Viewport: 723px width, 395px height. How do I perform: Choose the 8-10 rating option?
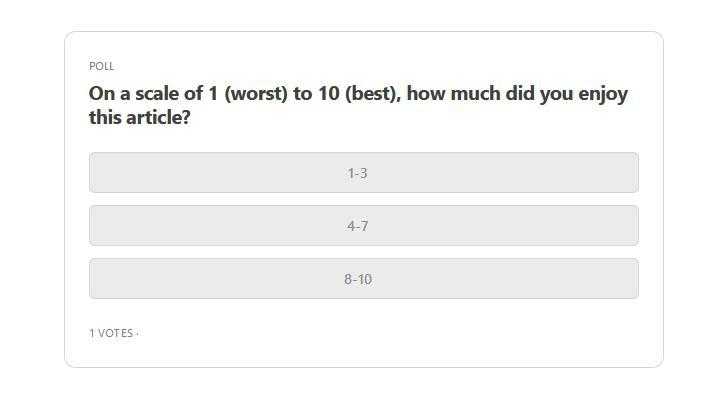point(364,279)
